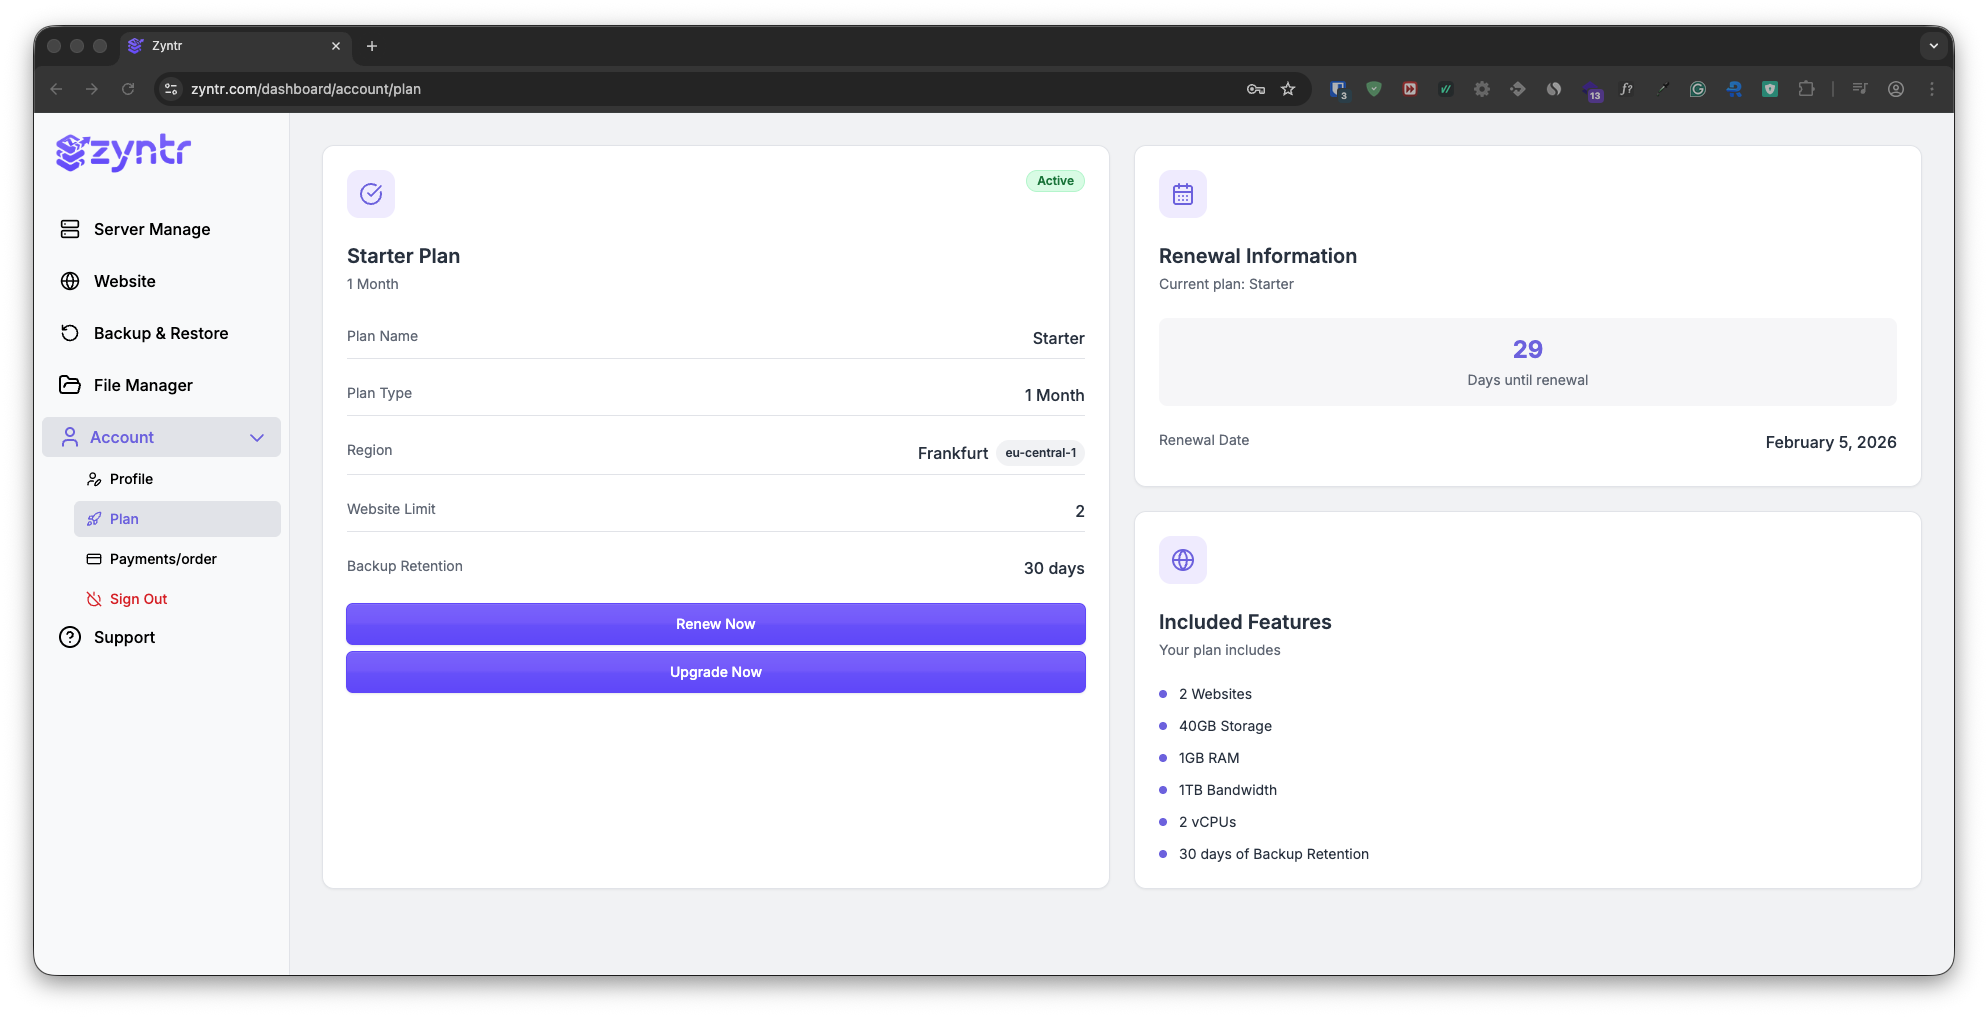
Task: Click the Renew Now button
Action: (x=716, y=624)
